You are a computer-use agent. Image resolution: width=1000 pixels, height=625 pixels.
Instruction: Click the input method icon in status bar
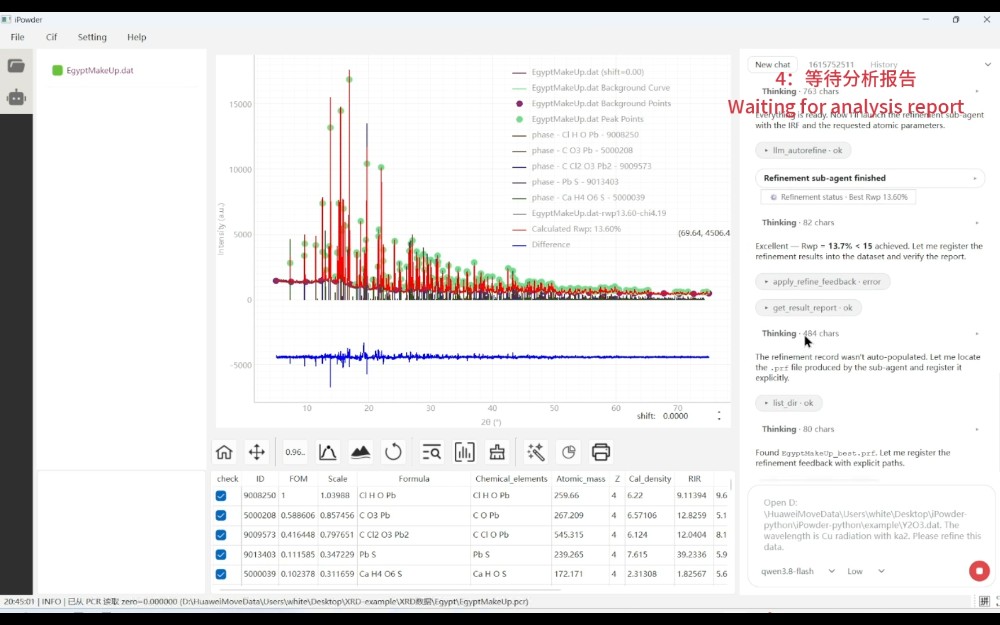pos(985,601)
